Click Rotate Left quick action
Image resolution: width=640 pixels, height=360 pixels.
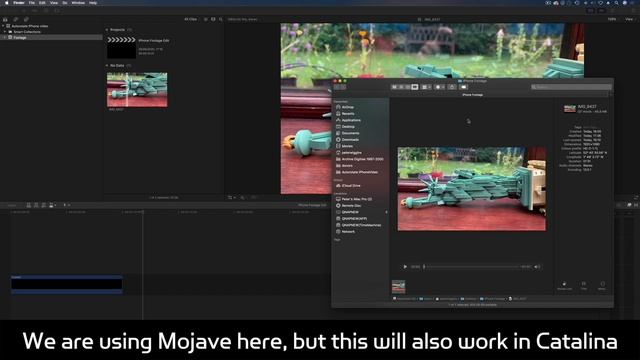point(564,285)
